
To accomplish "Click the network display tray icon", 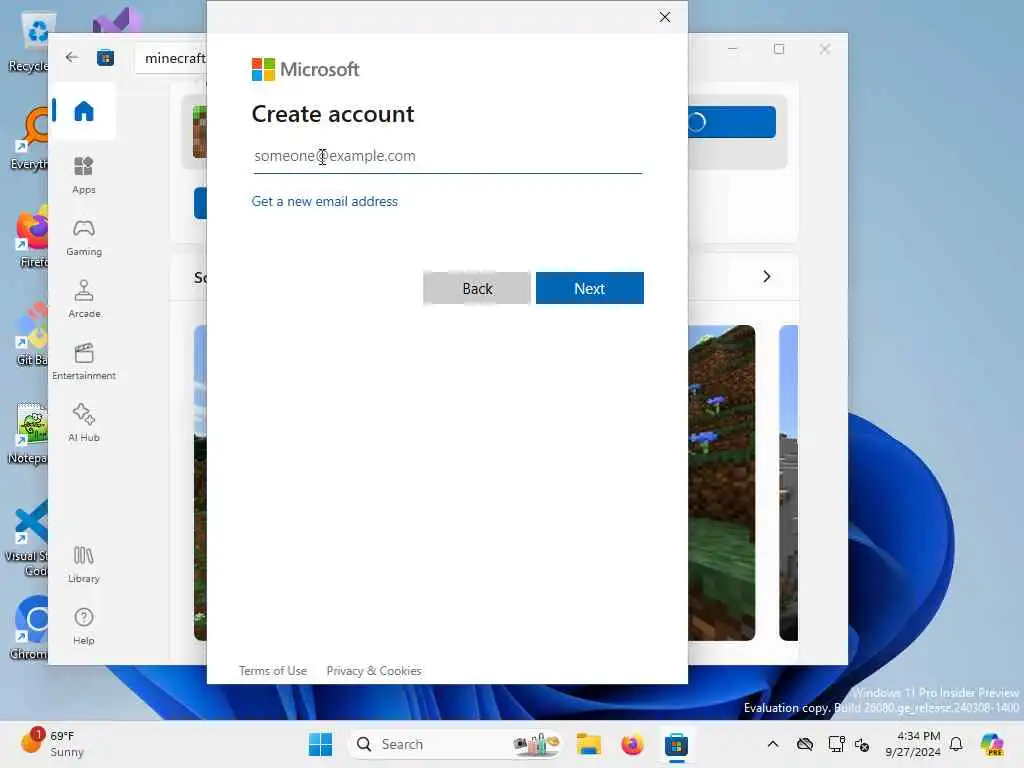I will (x=837, y=744).
